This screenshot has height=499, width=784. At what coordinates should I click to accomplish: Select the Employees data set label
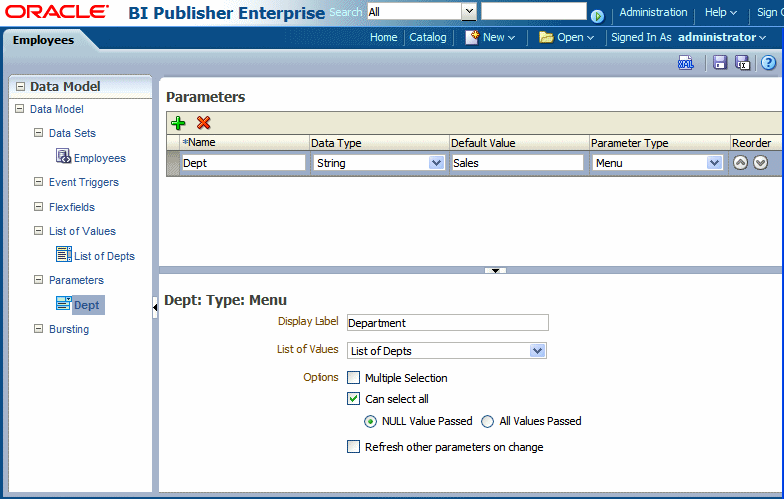coord(100,158)
